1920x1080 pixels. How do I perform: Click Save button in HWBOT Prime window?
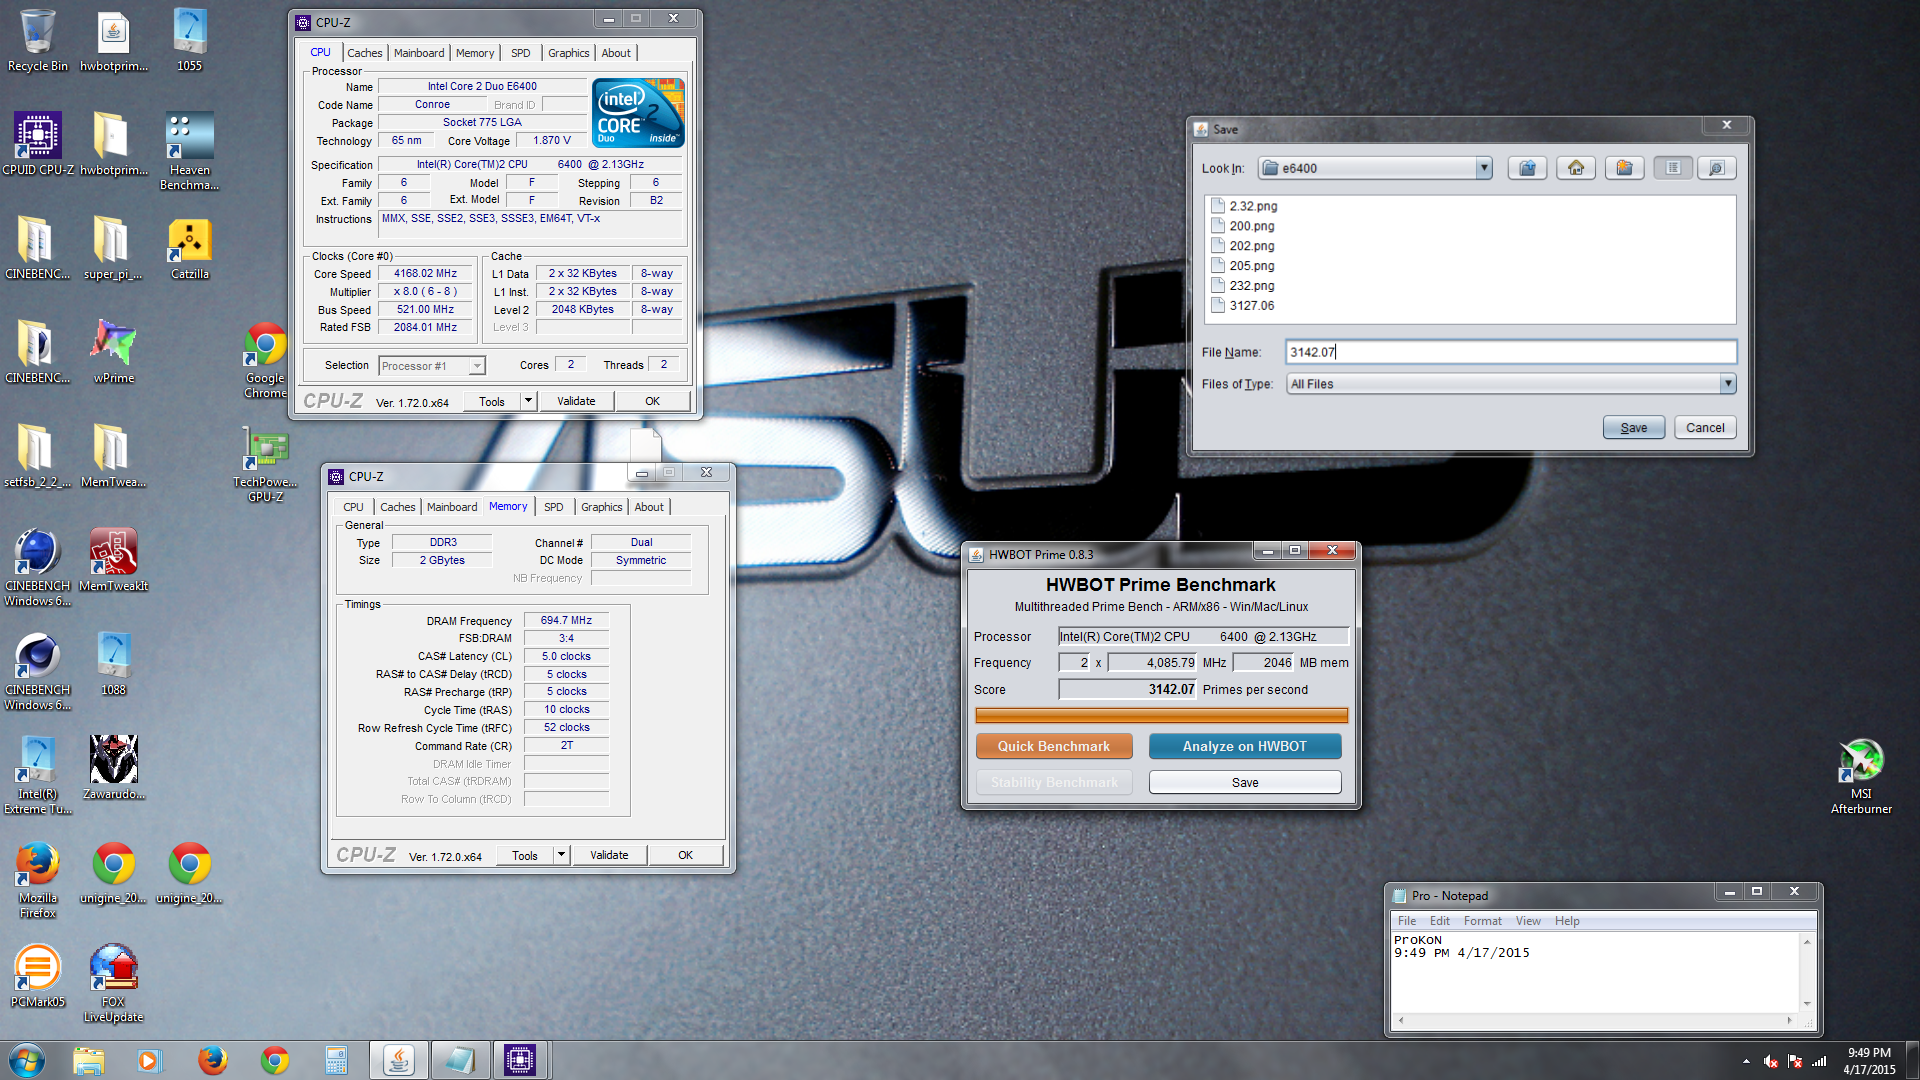click(1245, 782)
